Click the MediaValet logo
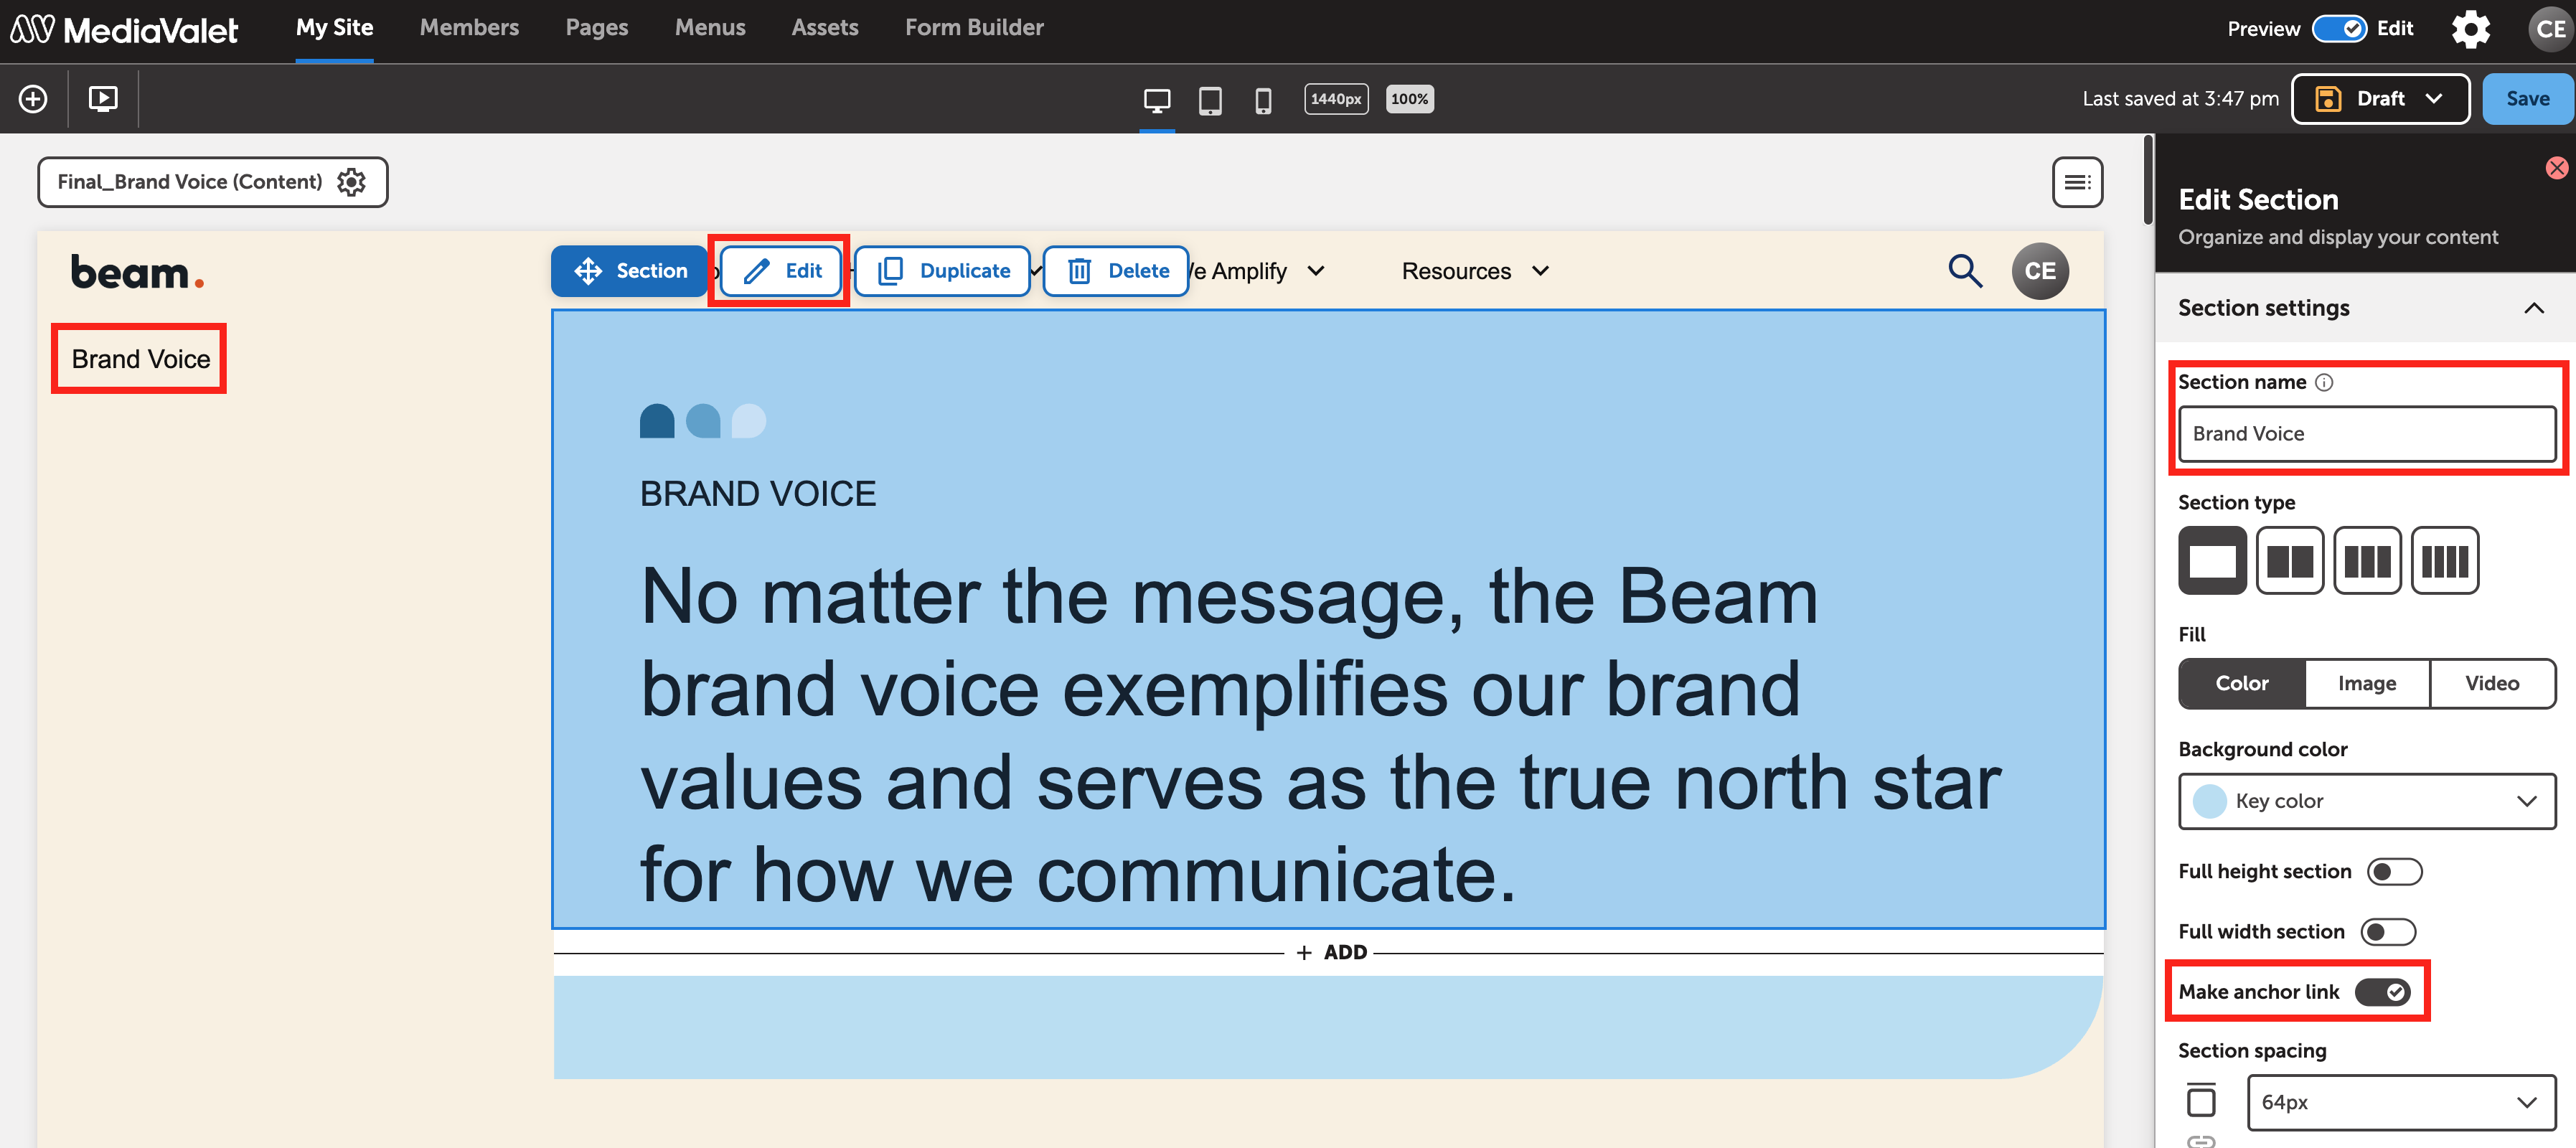2576x1148 pixels. 124,29
